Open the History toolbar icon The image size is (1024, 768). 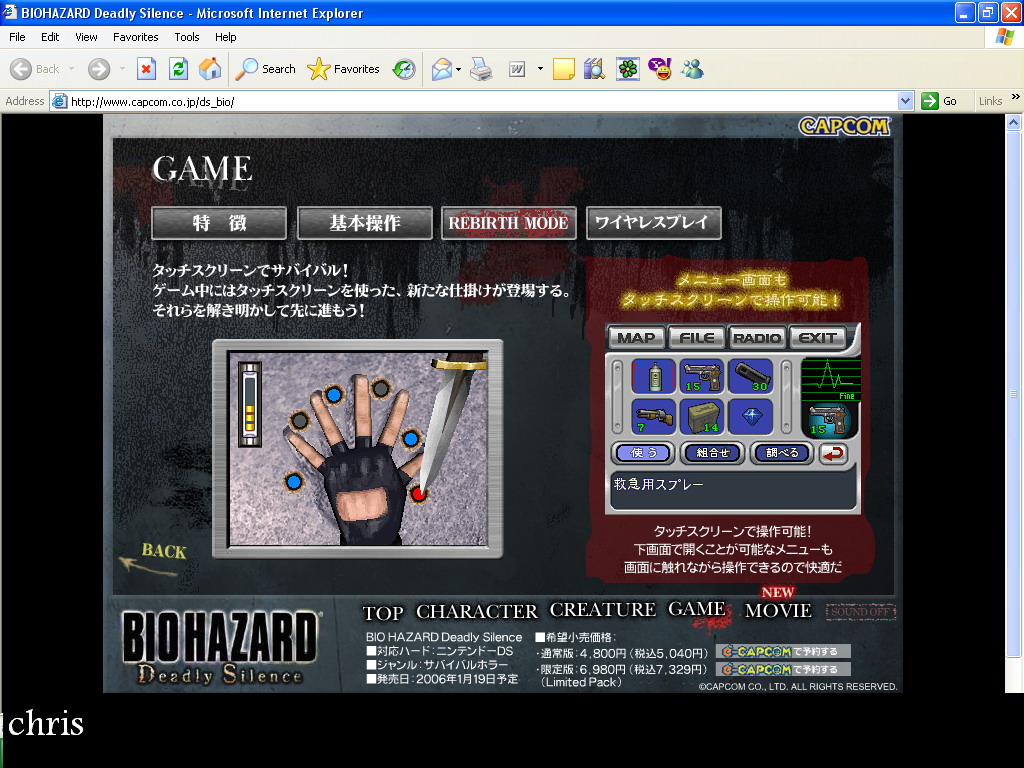point(404,69)
